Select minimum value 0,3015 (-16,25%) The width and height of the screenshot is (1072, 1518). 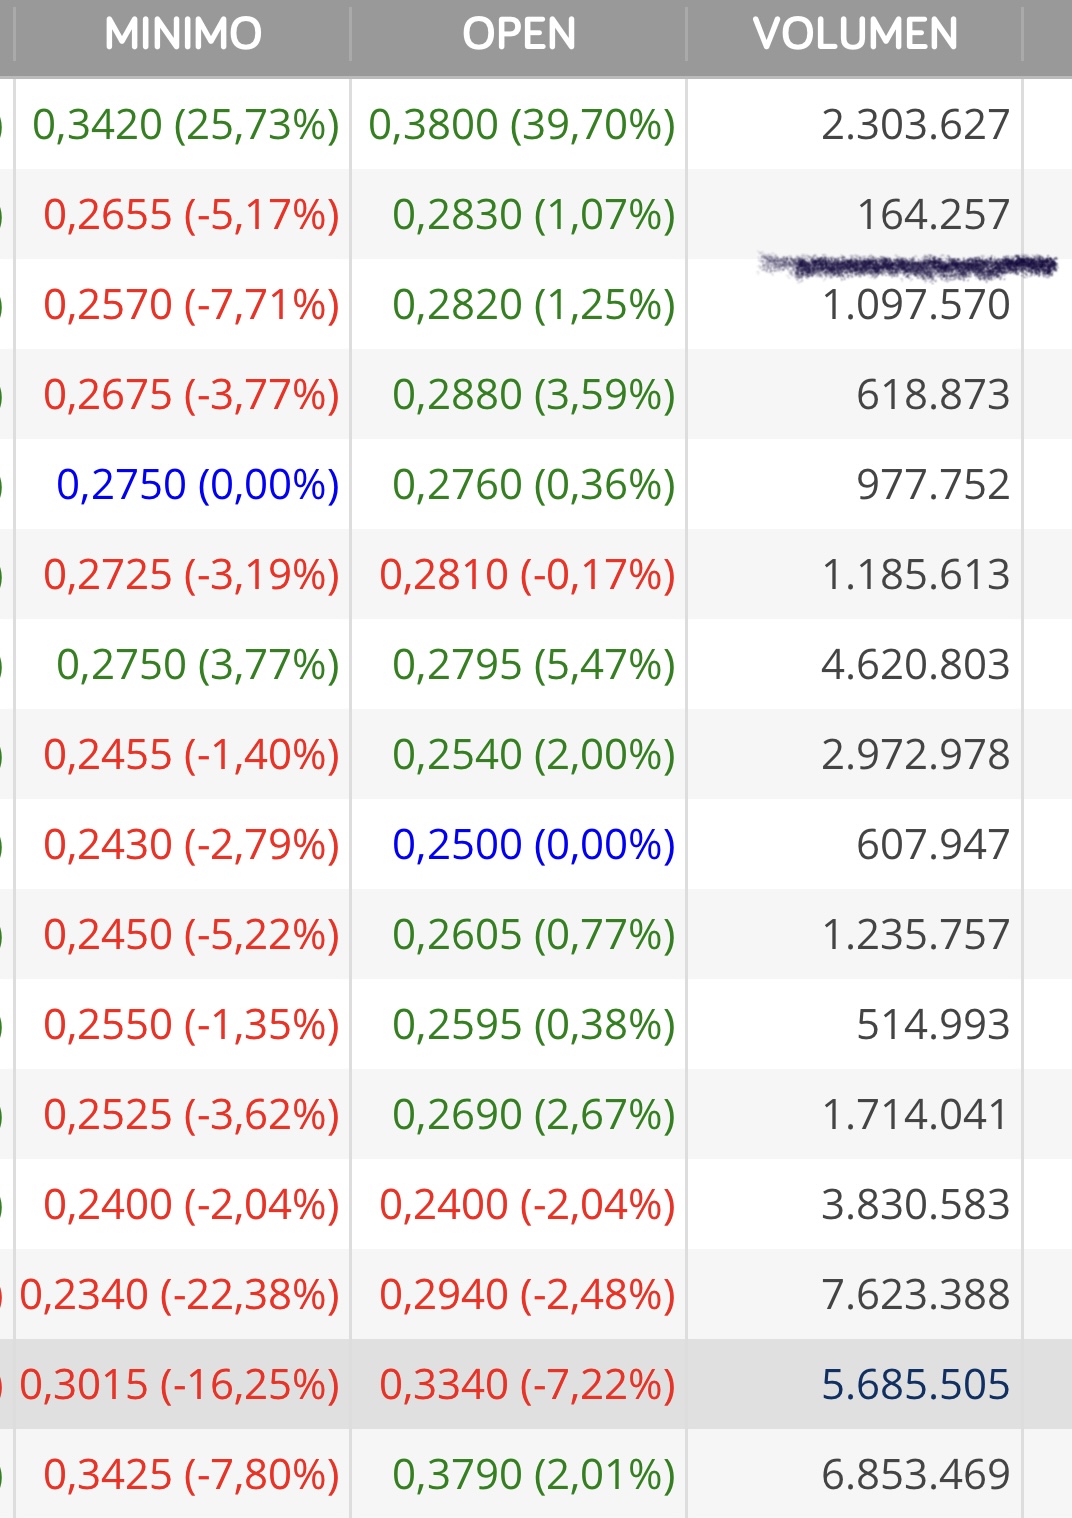pyautogui.click(x=180, y=1385)
